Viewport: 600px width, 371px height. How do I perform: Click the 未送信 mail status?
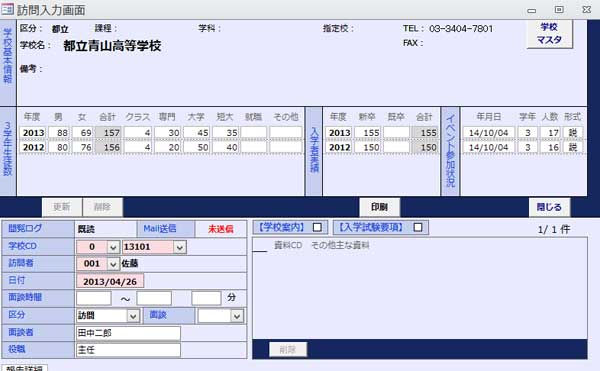coord(220,229)
